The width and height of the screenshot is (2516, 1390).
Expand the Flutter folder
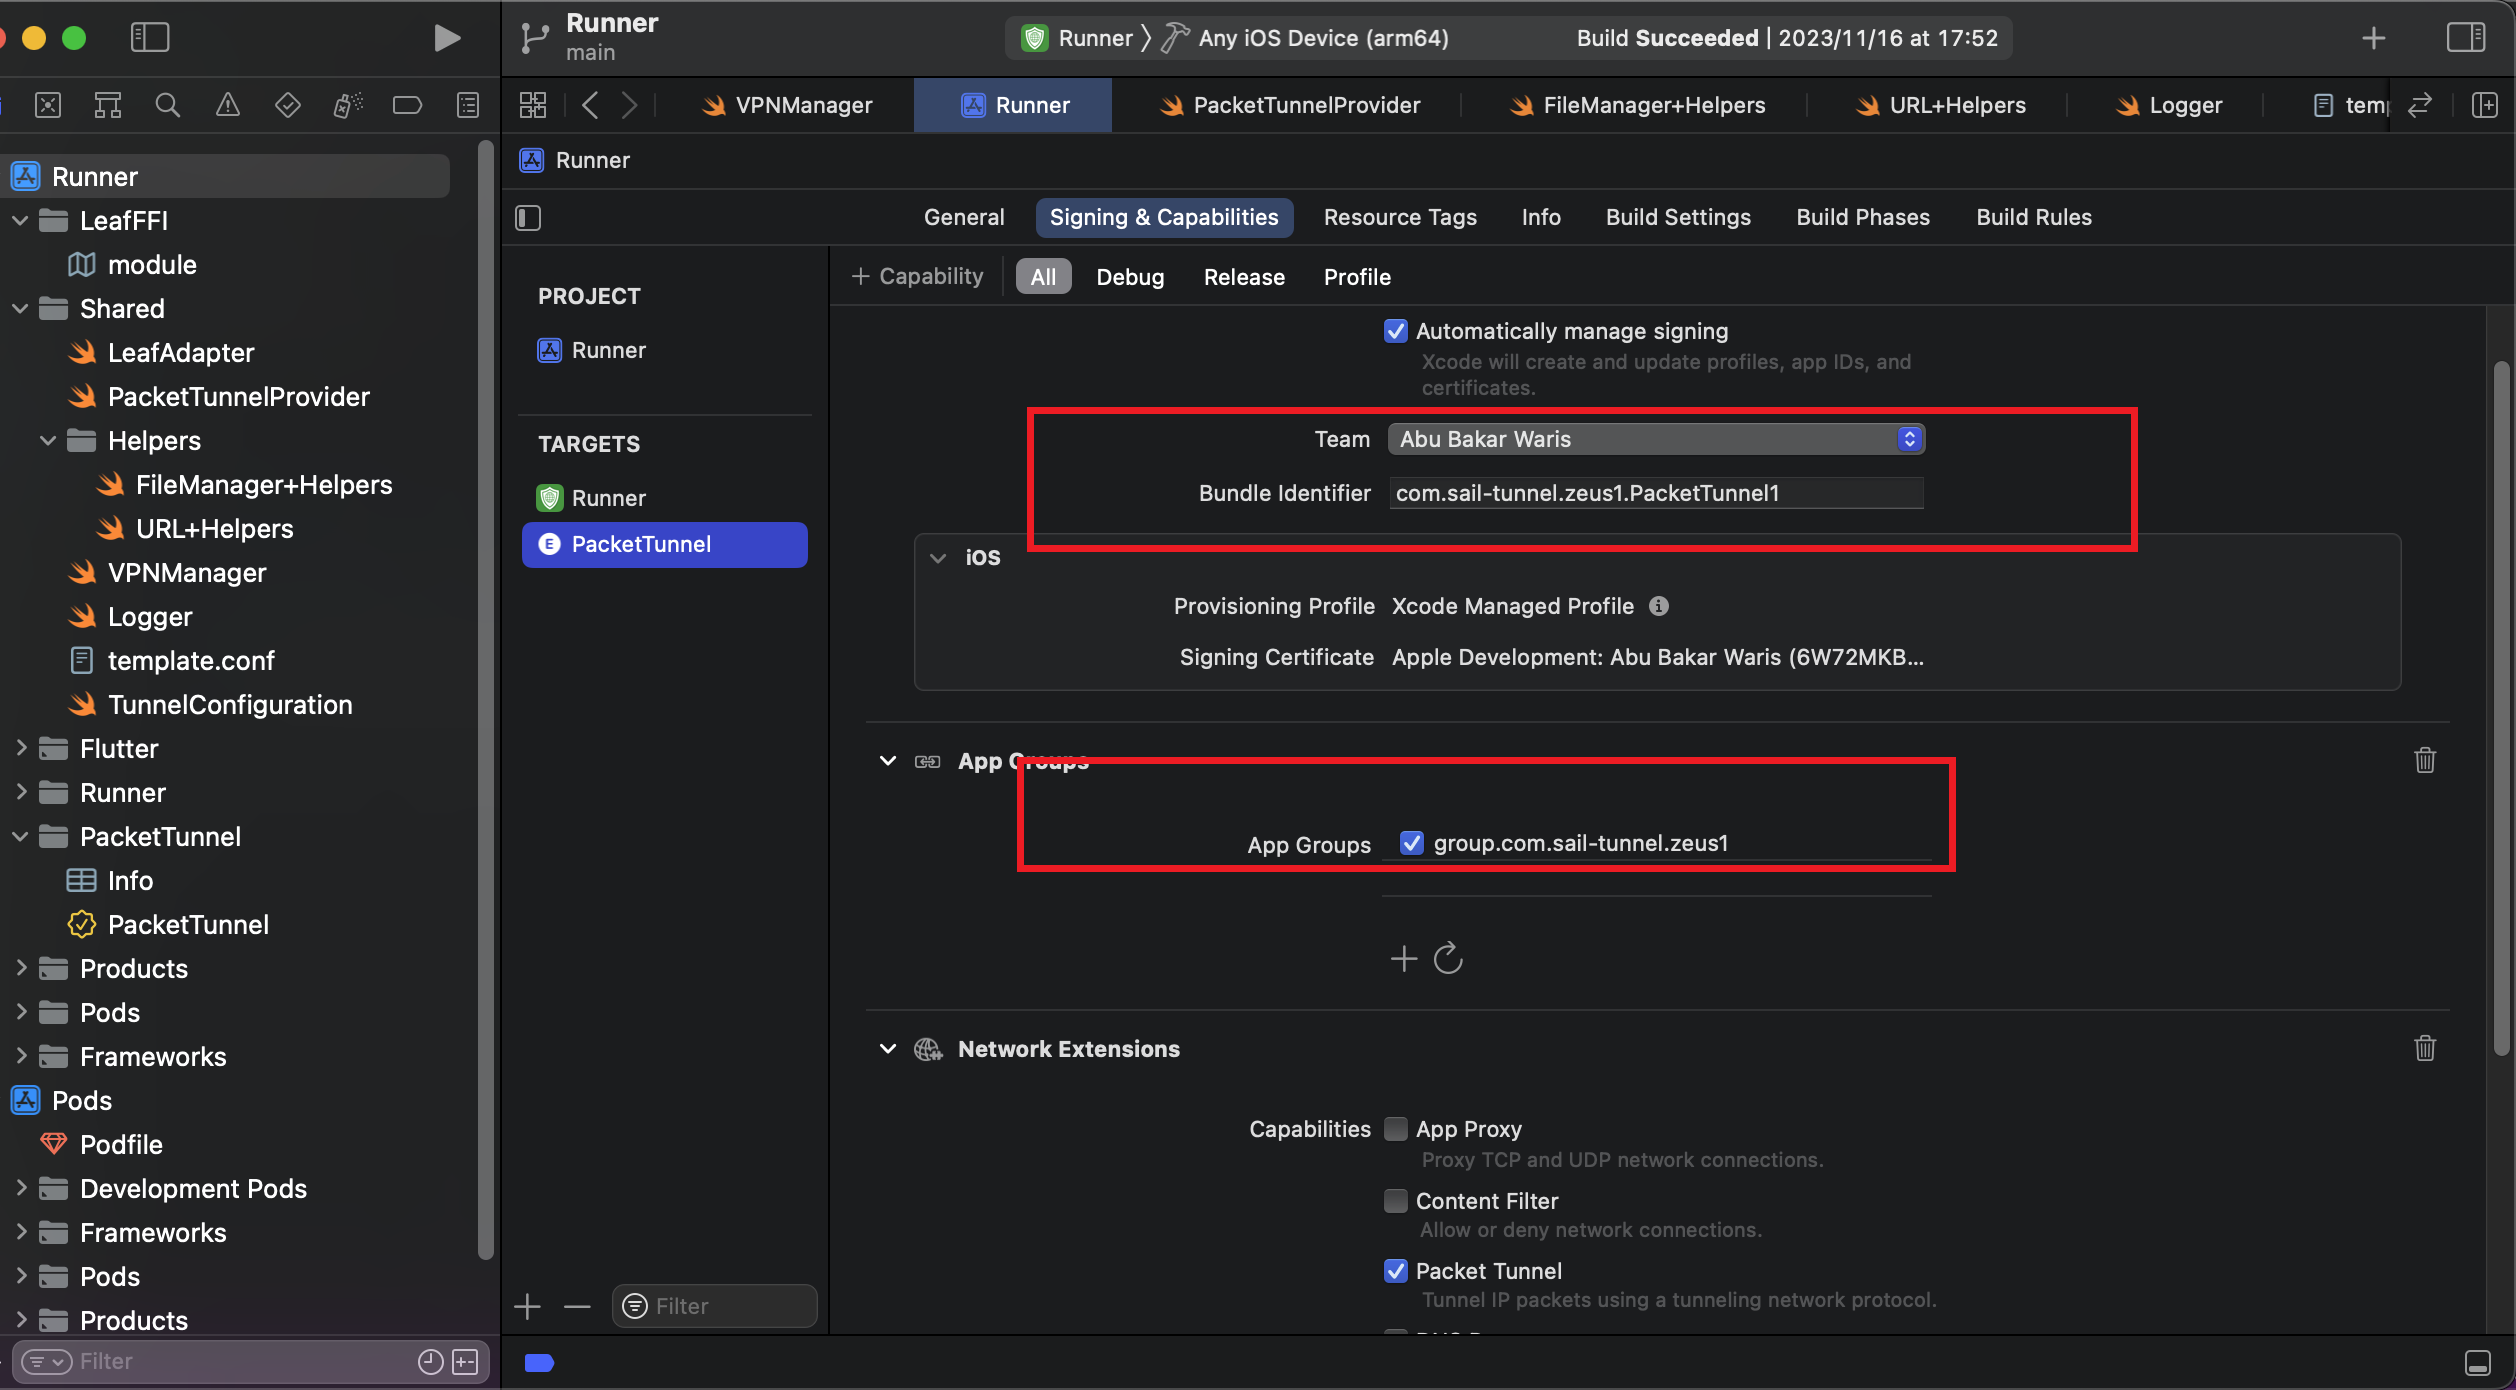[x=21, y=749]
